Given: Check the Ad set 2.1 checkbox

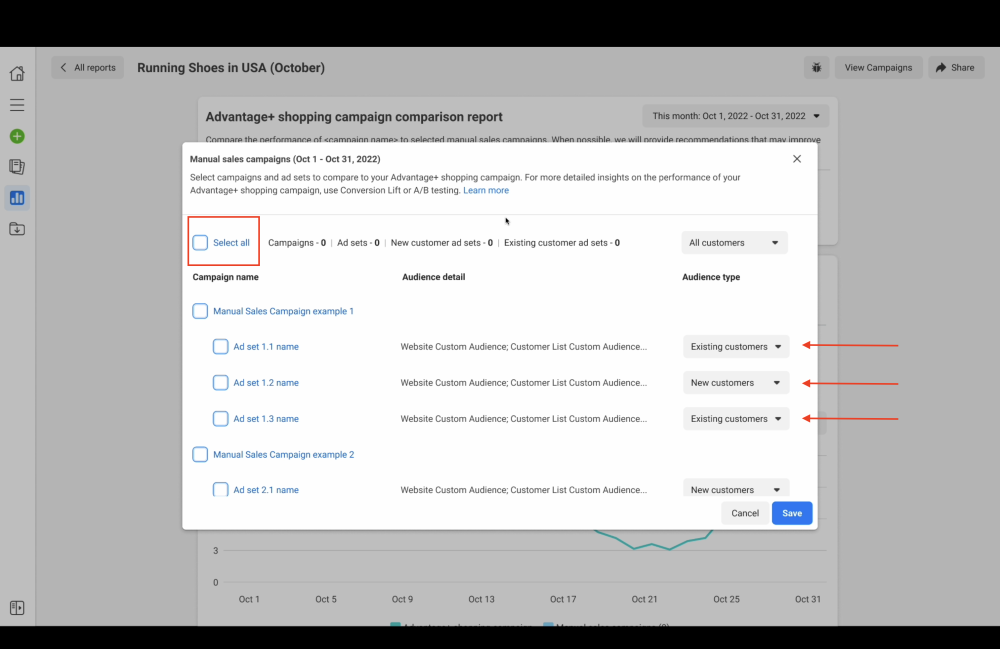Looking at the screenshot, I should coord(221,490).
